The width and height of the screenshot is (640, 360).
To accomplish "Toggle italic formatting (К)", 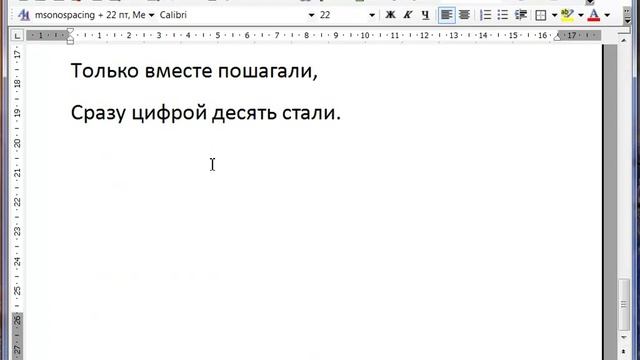I will 407,15.
